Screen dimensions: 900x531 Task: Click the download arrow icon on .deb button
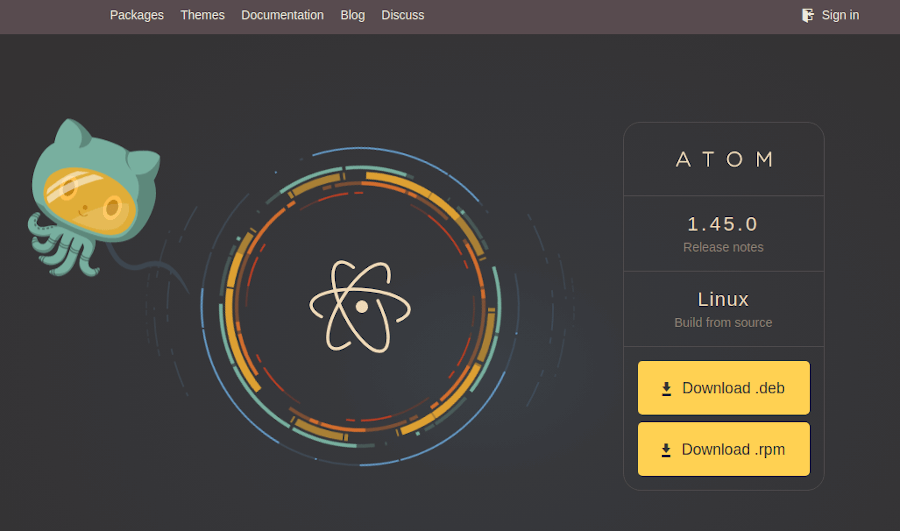coord(666,389)
